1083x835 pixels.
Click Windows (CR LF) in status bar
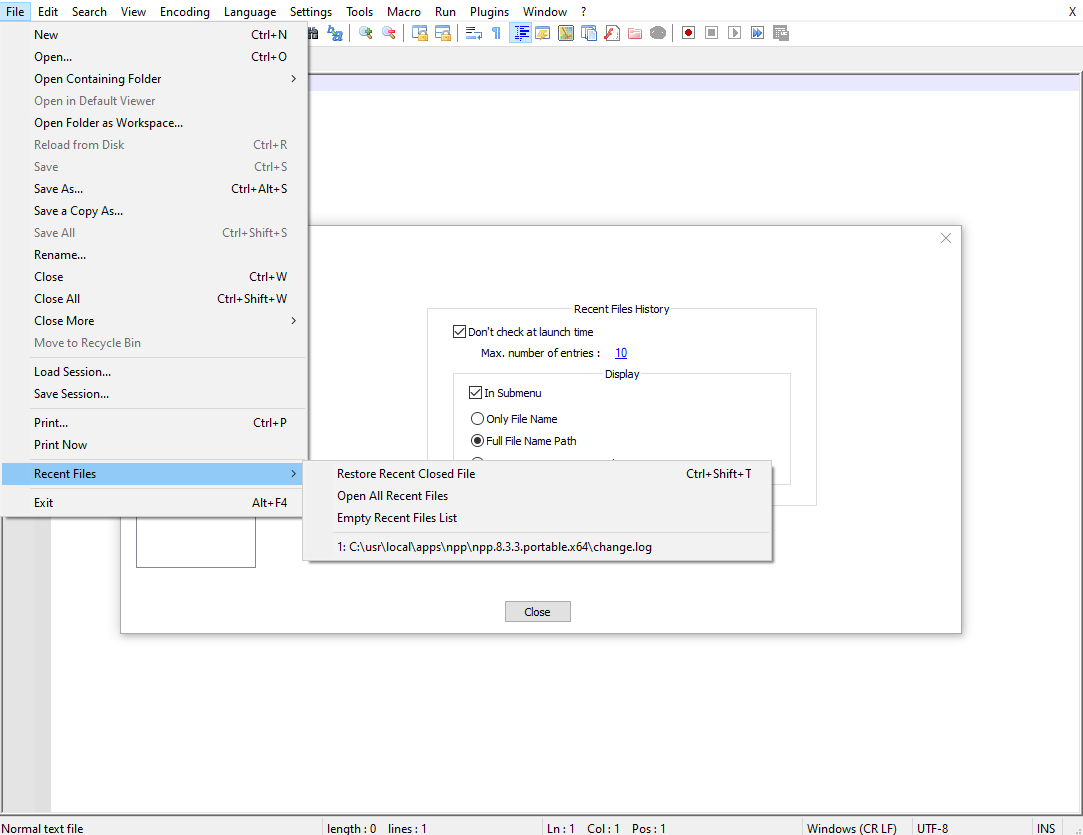tap(852, 828)
